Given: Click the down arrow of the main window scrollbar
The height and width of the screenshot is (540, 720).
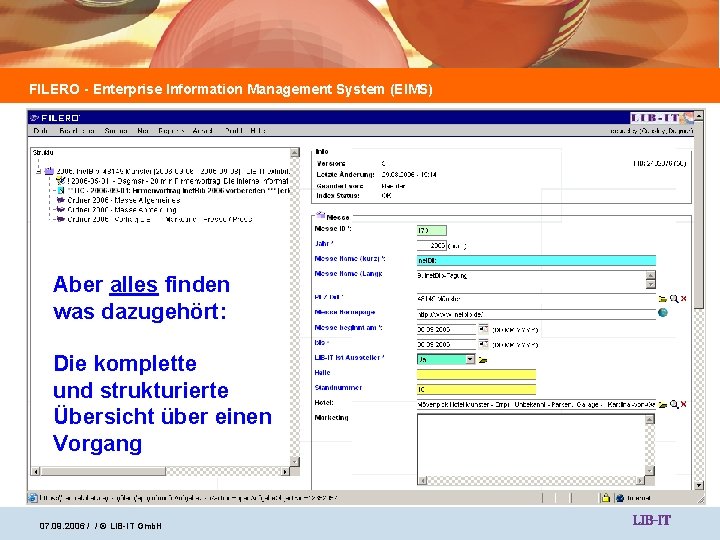Looking at the screenshot, I should pos(698,485).
